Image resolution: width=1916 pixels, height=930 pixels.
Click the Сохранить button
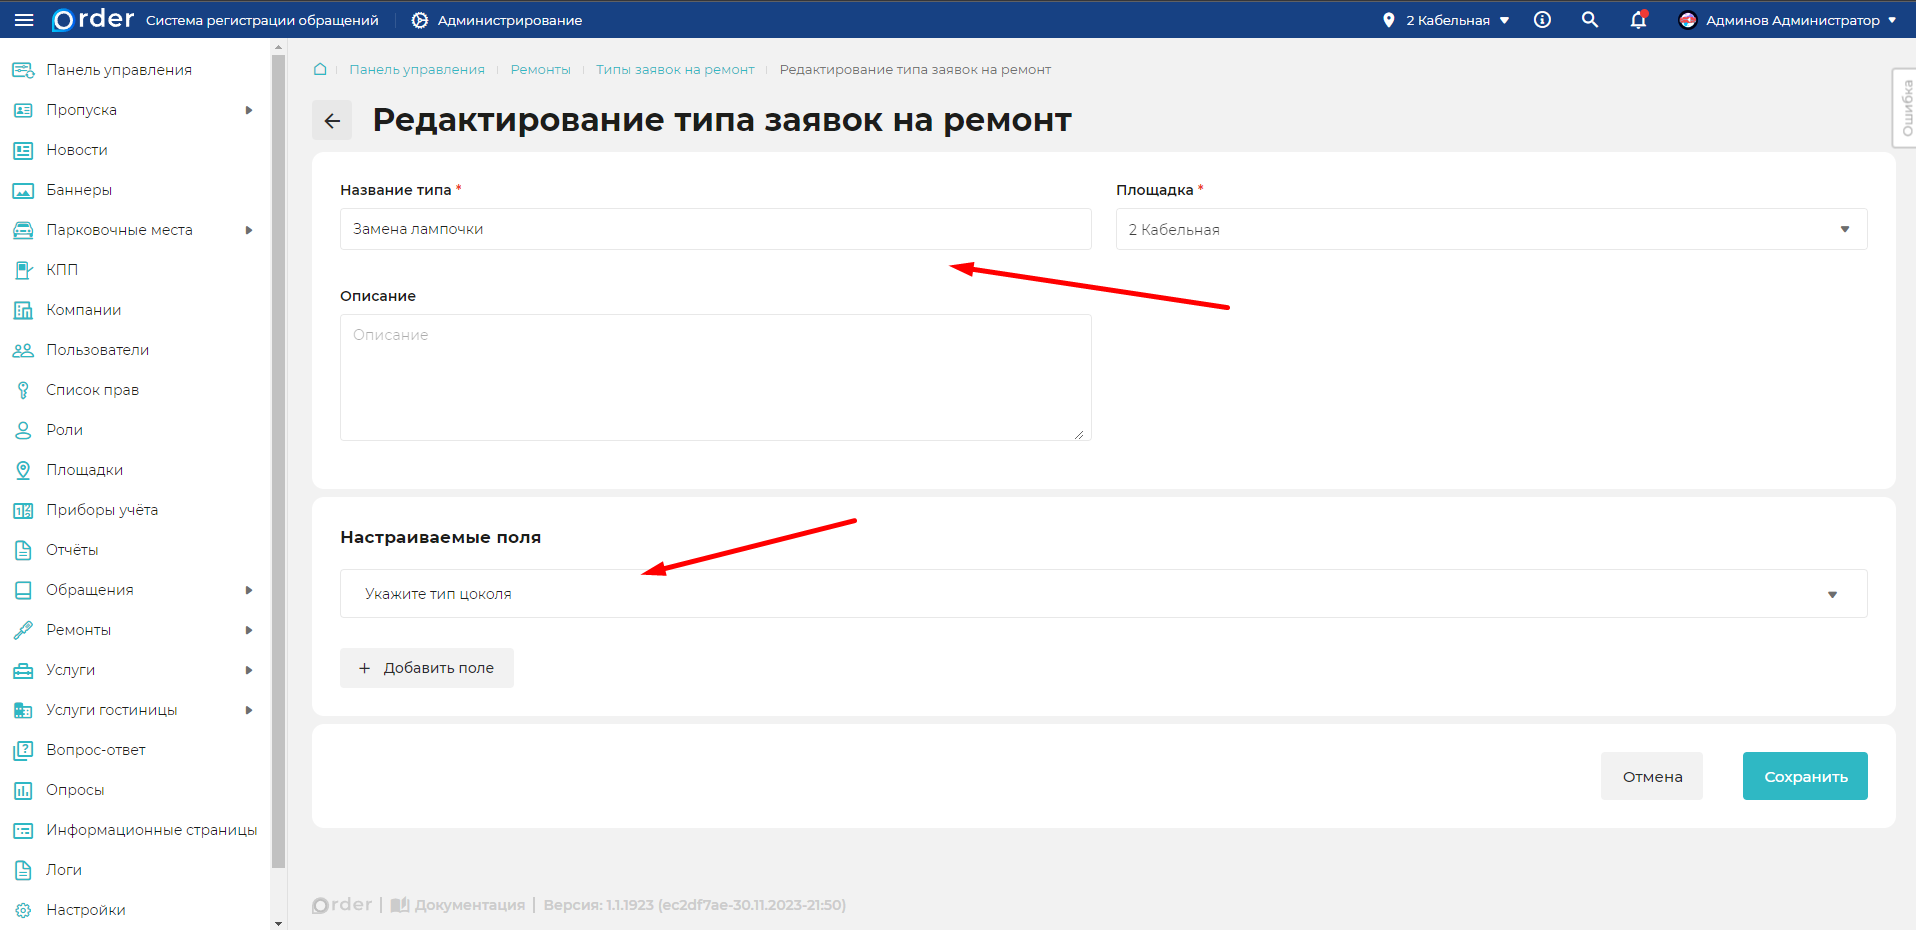coord(1804,776)
